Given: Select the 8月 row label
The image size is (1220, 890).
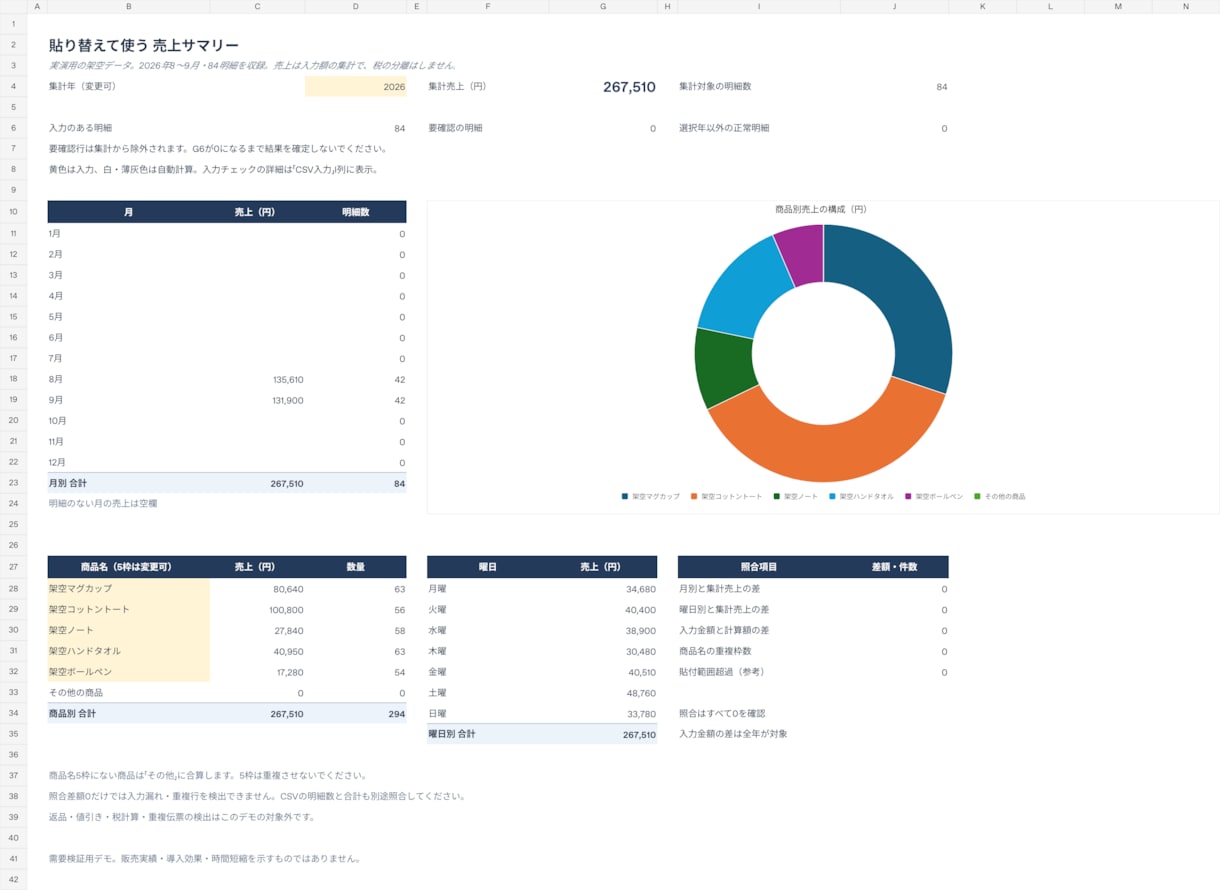Looking at the screenshot, I should [x=56, y=379].
